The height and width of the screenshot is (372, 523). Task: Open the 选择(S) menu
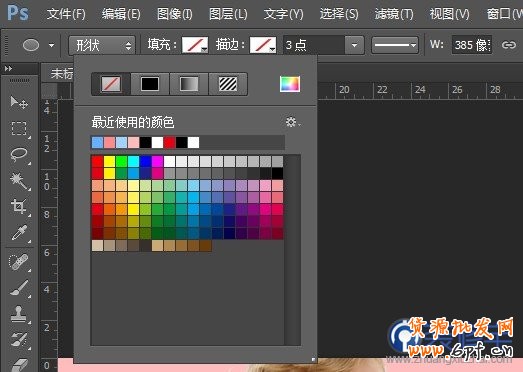(339, 14)
